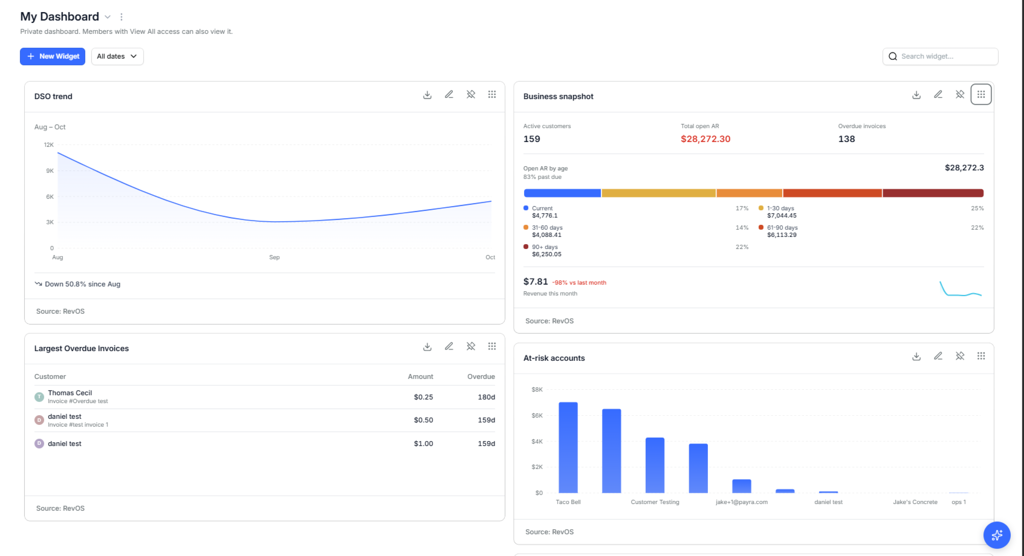The width and height of the screenshot is (1024, 556).
Task: Edit the At-risk accounts widget
Action: (x=938, y=357)
